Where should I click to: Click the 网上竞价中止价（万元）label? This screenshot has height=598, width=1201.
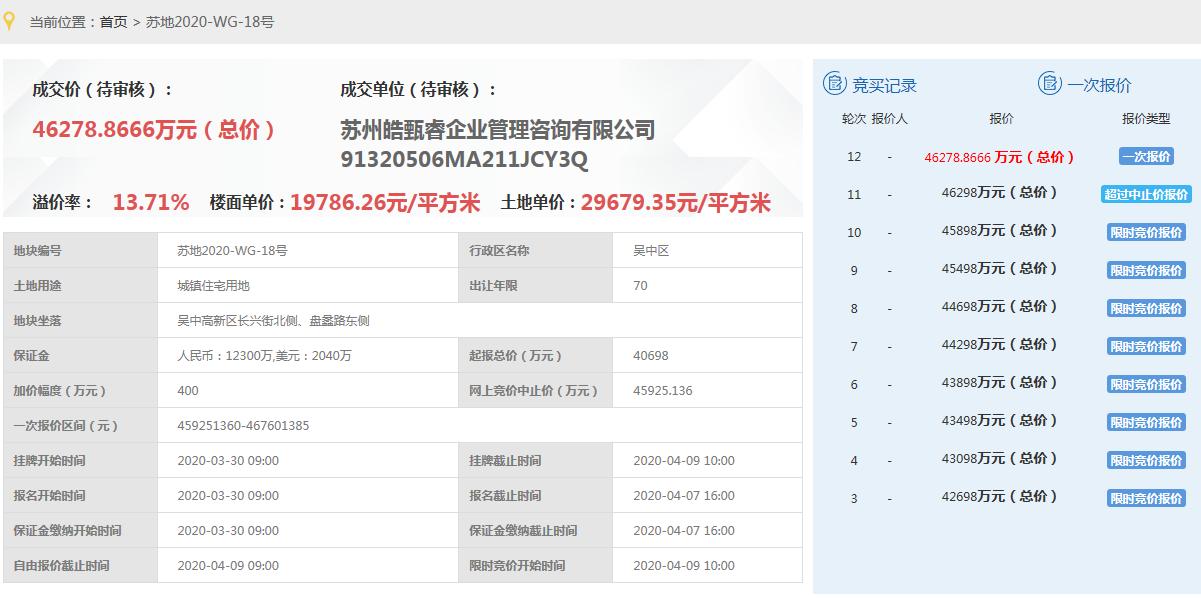534,391
